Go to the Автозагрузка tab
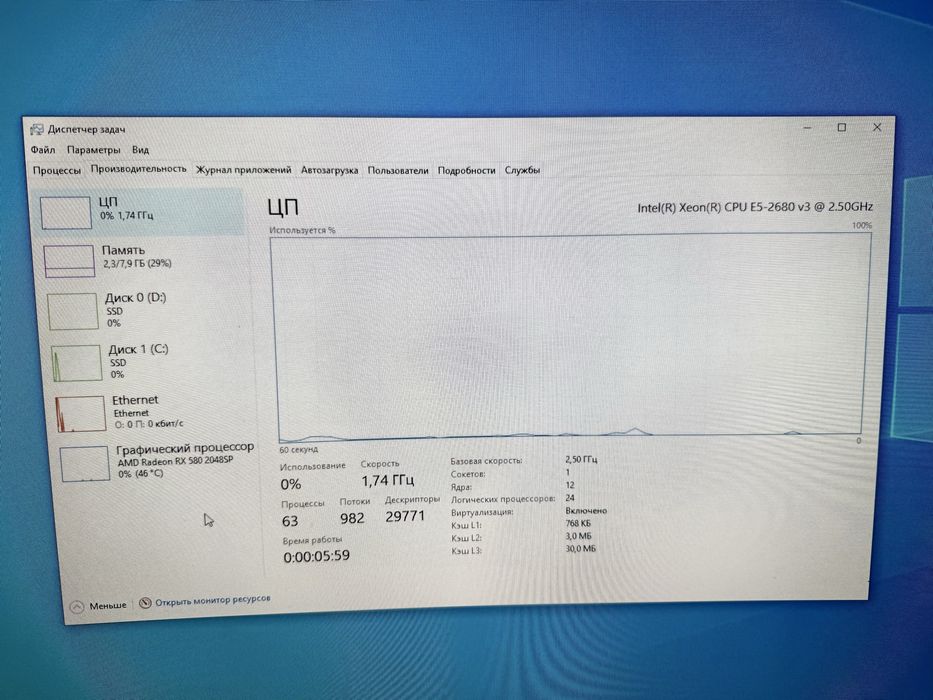Image resolution: width=933 pixels, height=700 pixels. coord(330,170)
